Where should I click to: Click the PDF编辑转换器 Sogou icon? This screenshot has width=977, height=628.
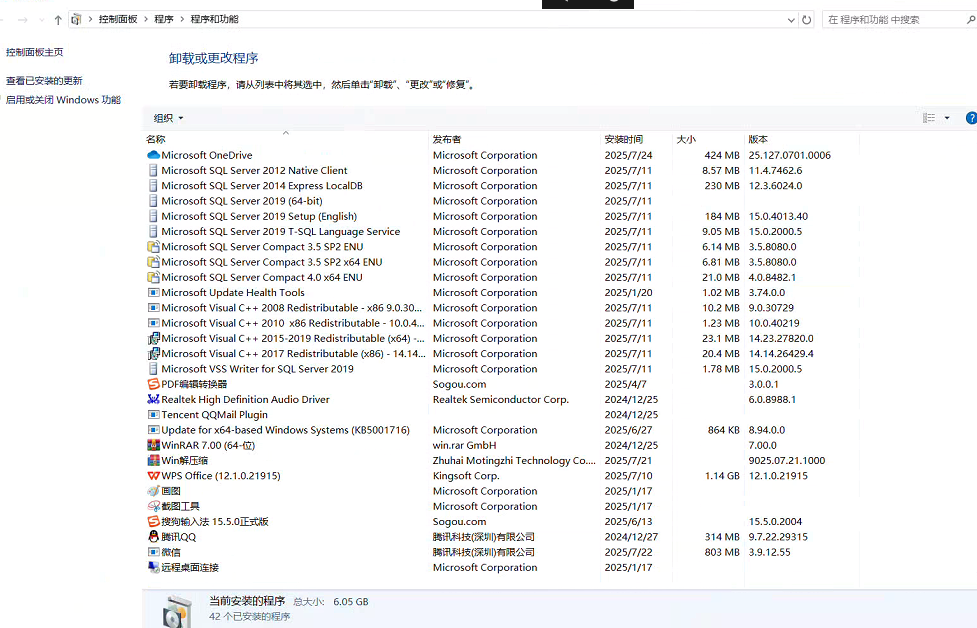click(153, 384)
